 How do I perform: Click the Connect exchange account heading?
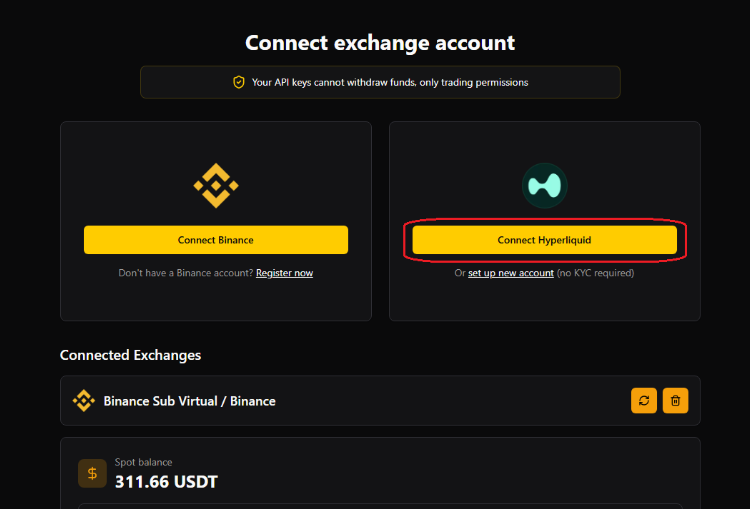click(380, 43)
